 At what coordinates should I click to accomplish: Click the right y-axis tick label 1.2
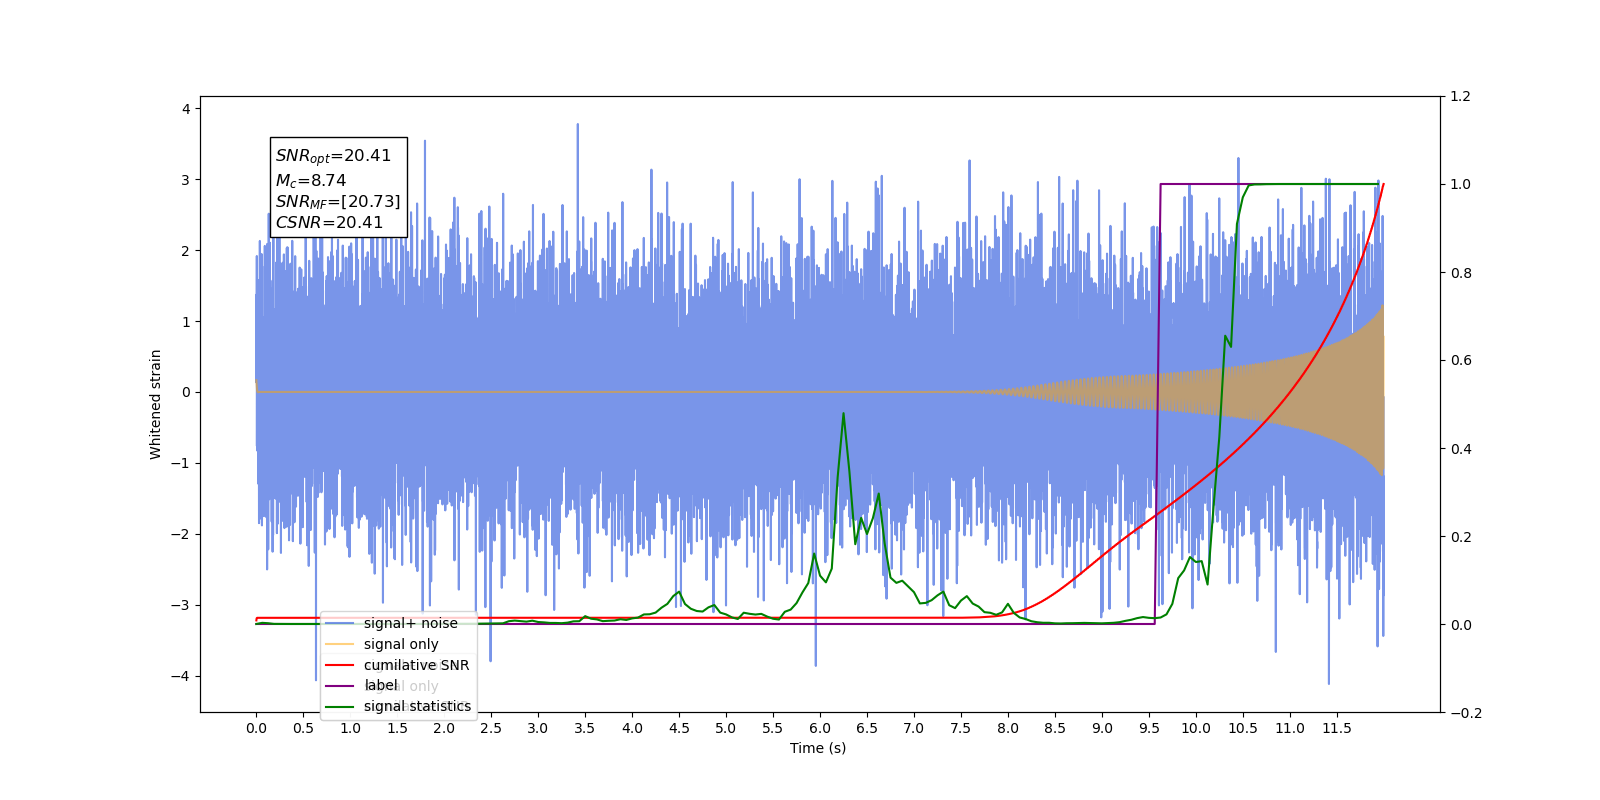click(x=1461, y=96)
